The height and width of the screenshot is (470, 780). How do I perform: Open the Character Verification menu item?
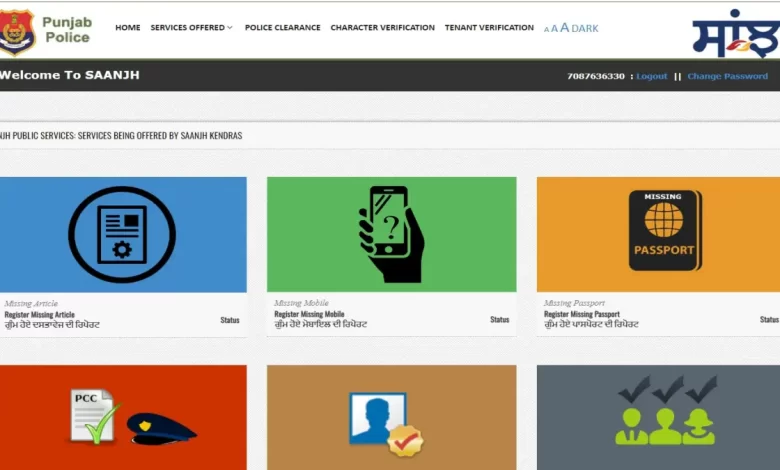382,28
